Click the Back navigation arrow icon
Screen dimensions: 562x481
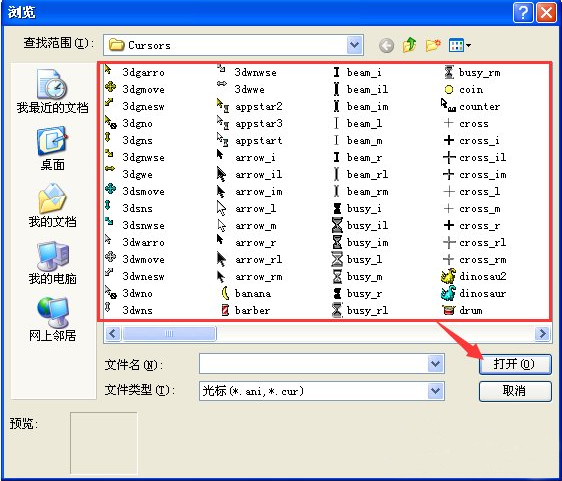point(386,46)
